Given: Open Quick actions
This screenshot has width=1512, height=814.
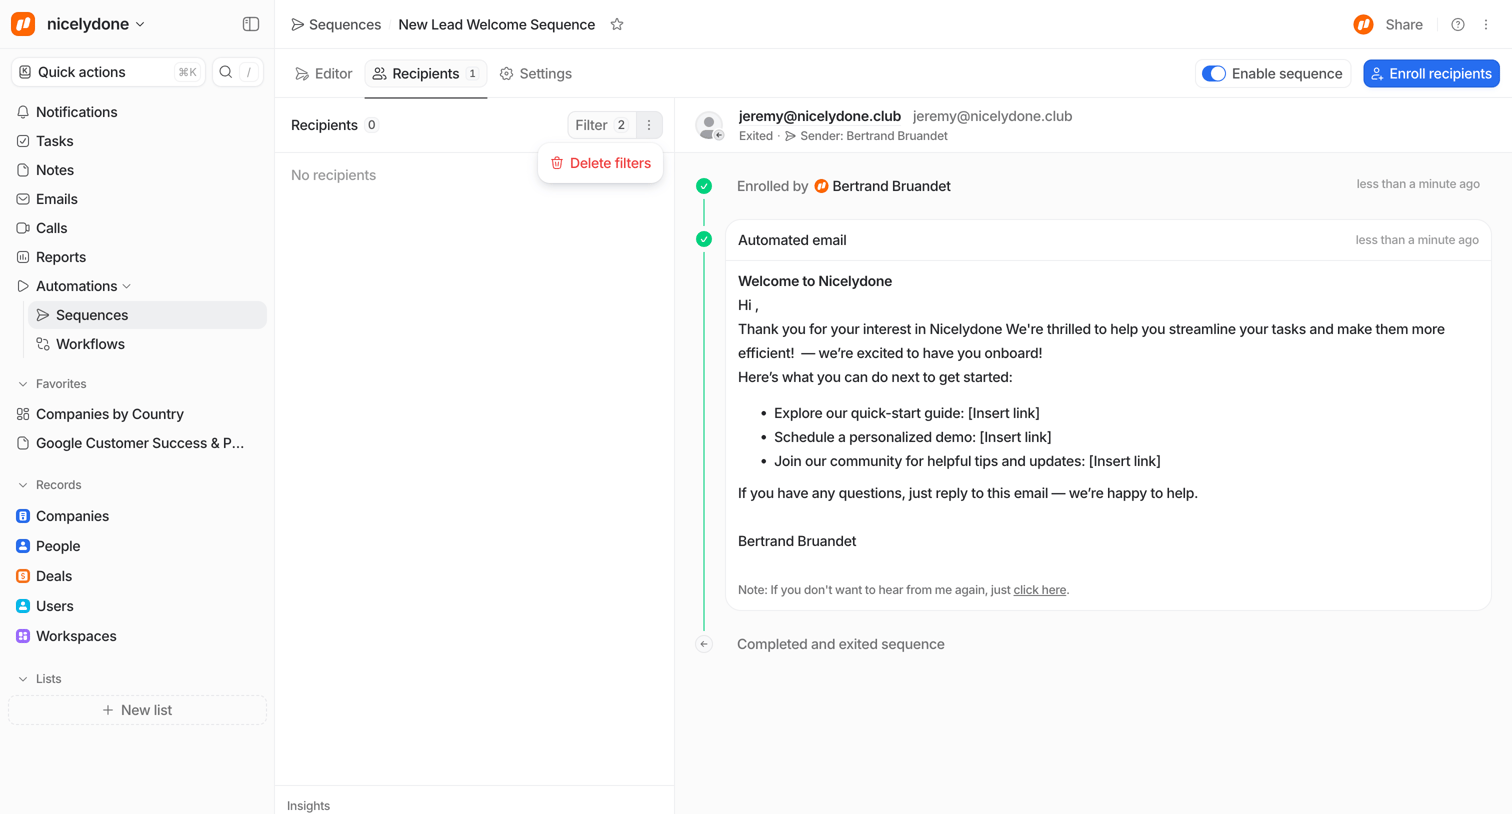Looking at the screenshot, I should [108, 72].
